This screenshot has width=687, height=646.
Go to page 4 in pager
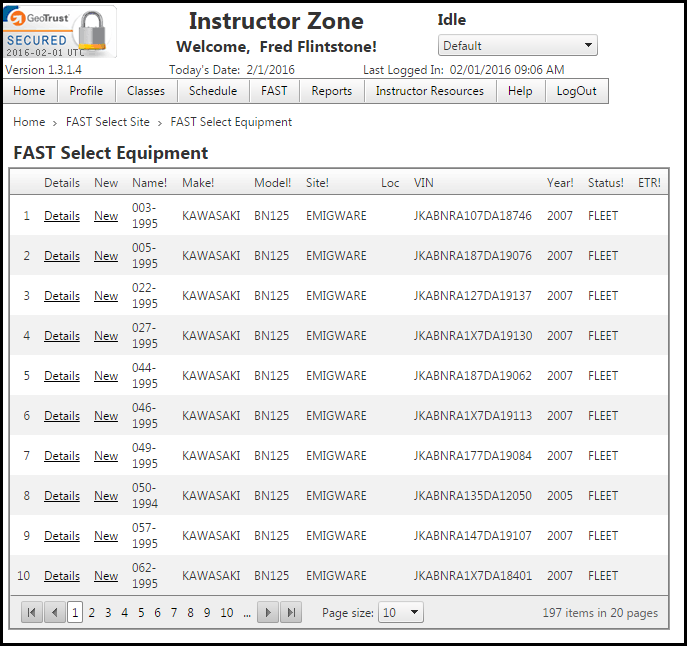tap(124, 613)
